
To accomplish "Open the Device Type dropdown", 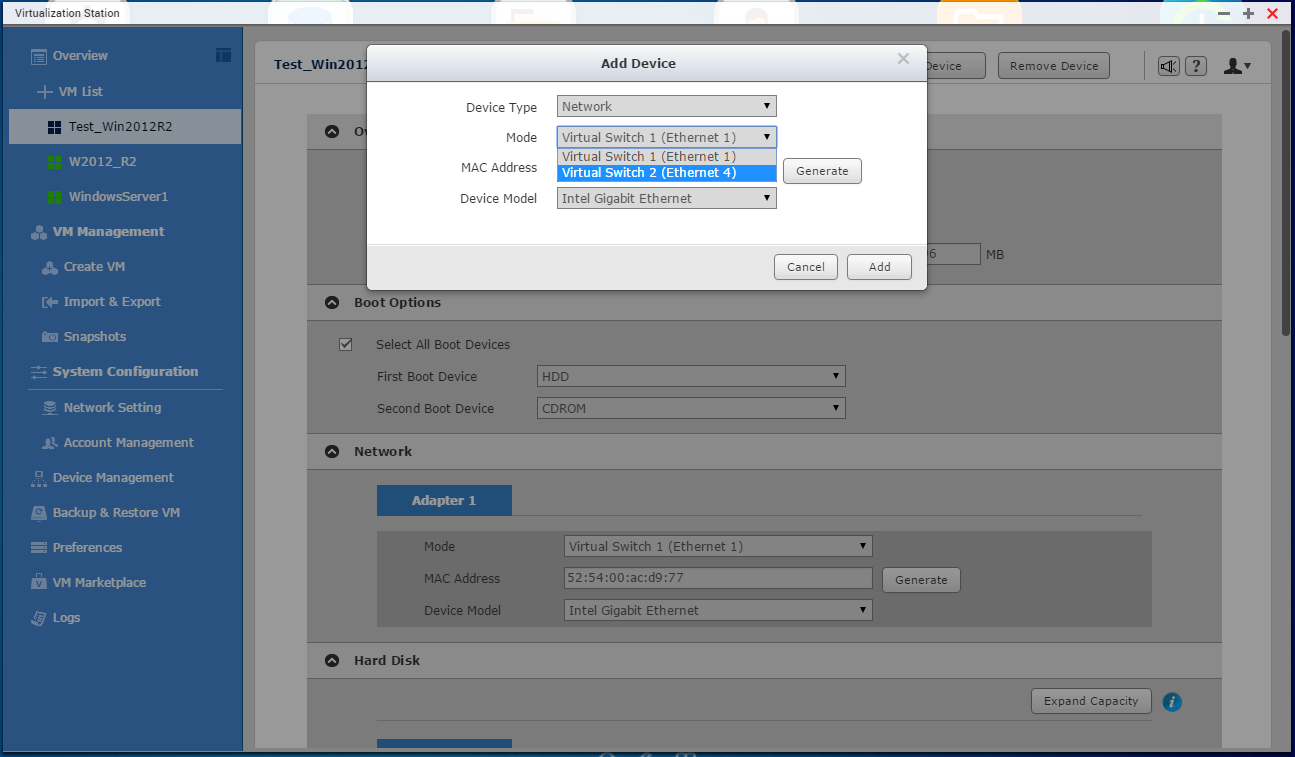I will tap(666, 106).
